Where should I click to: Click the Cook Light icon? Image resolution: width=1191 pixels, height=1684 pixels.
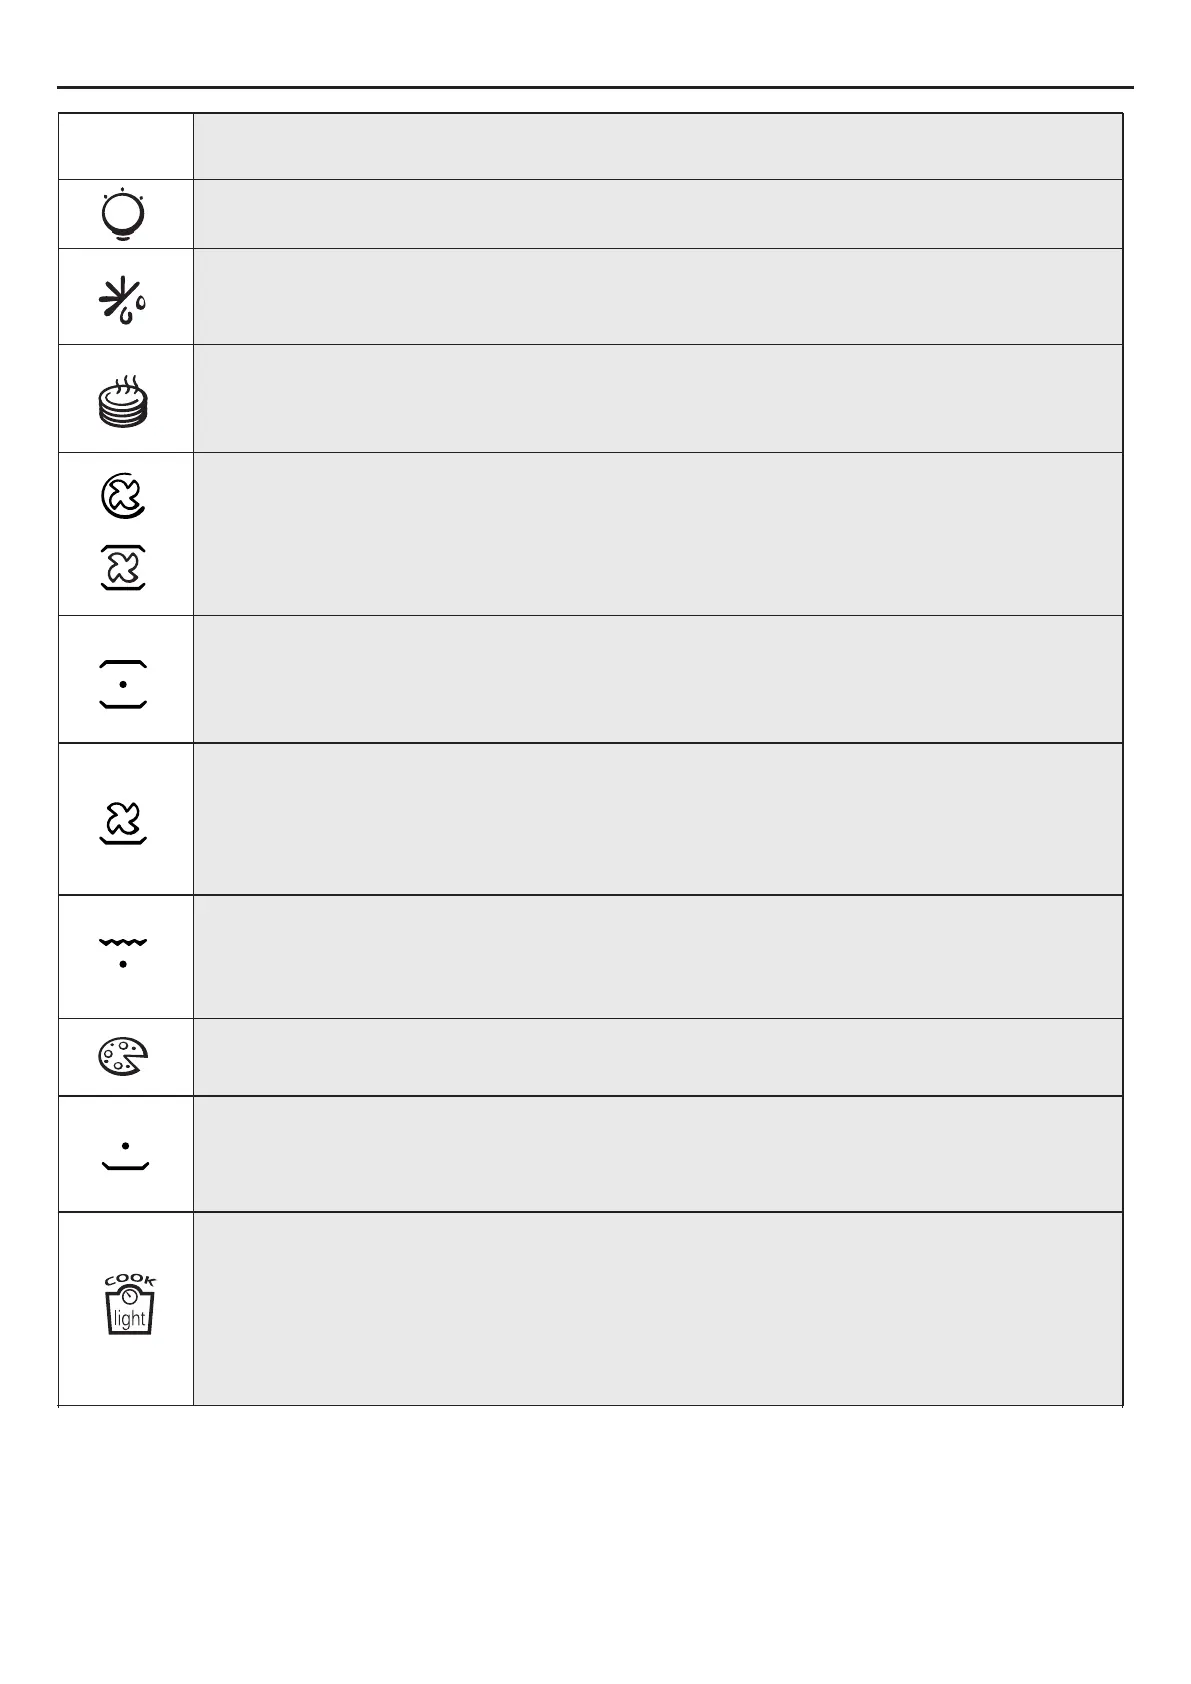coord(129,1305)
